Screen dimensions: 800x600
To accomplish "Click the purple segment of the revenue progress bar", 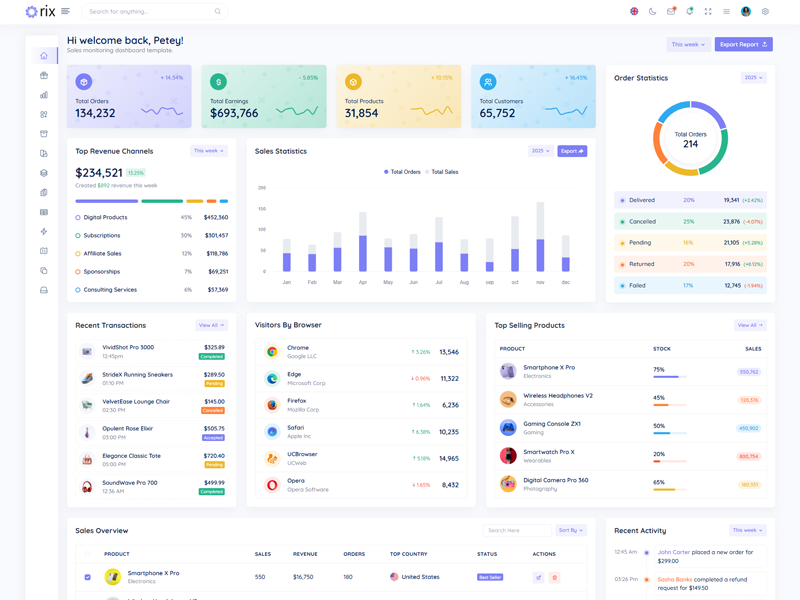I will click(x=107, y=201).
